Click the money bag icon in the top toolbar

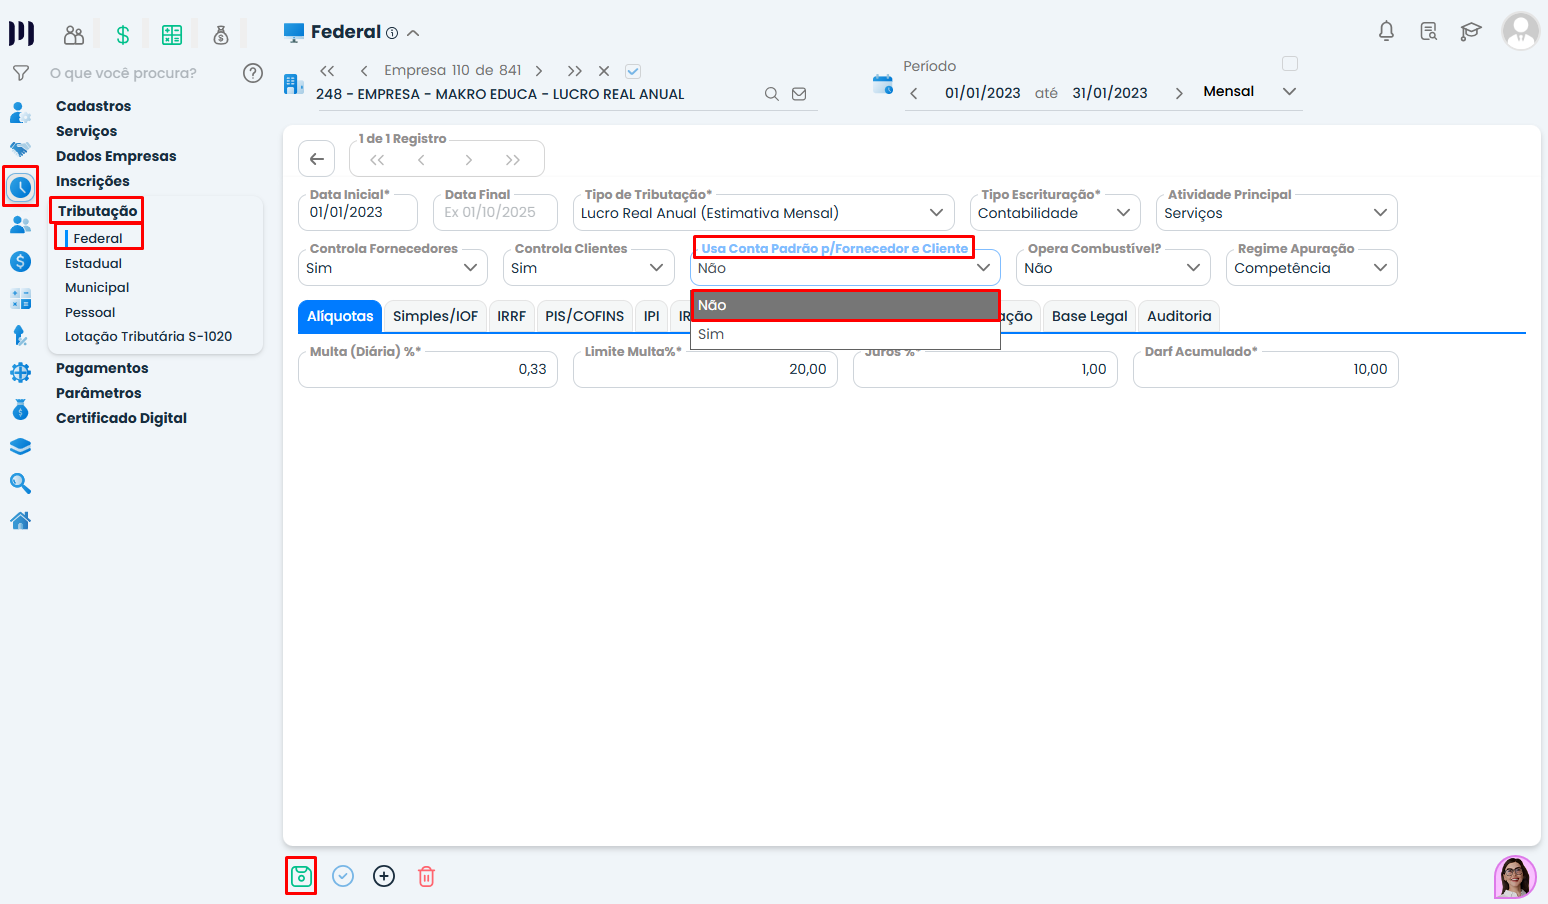click(x=221, y=34)
